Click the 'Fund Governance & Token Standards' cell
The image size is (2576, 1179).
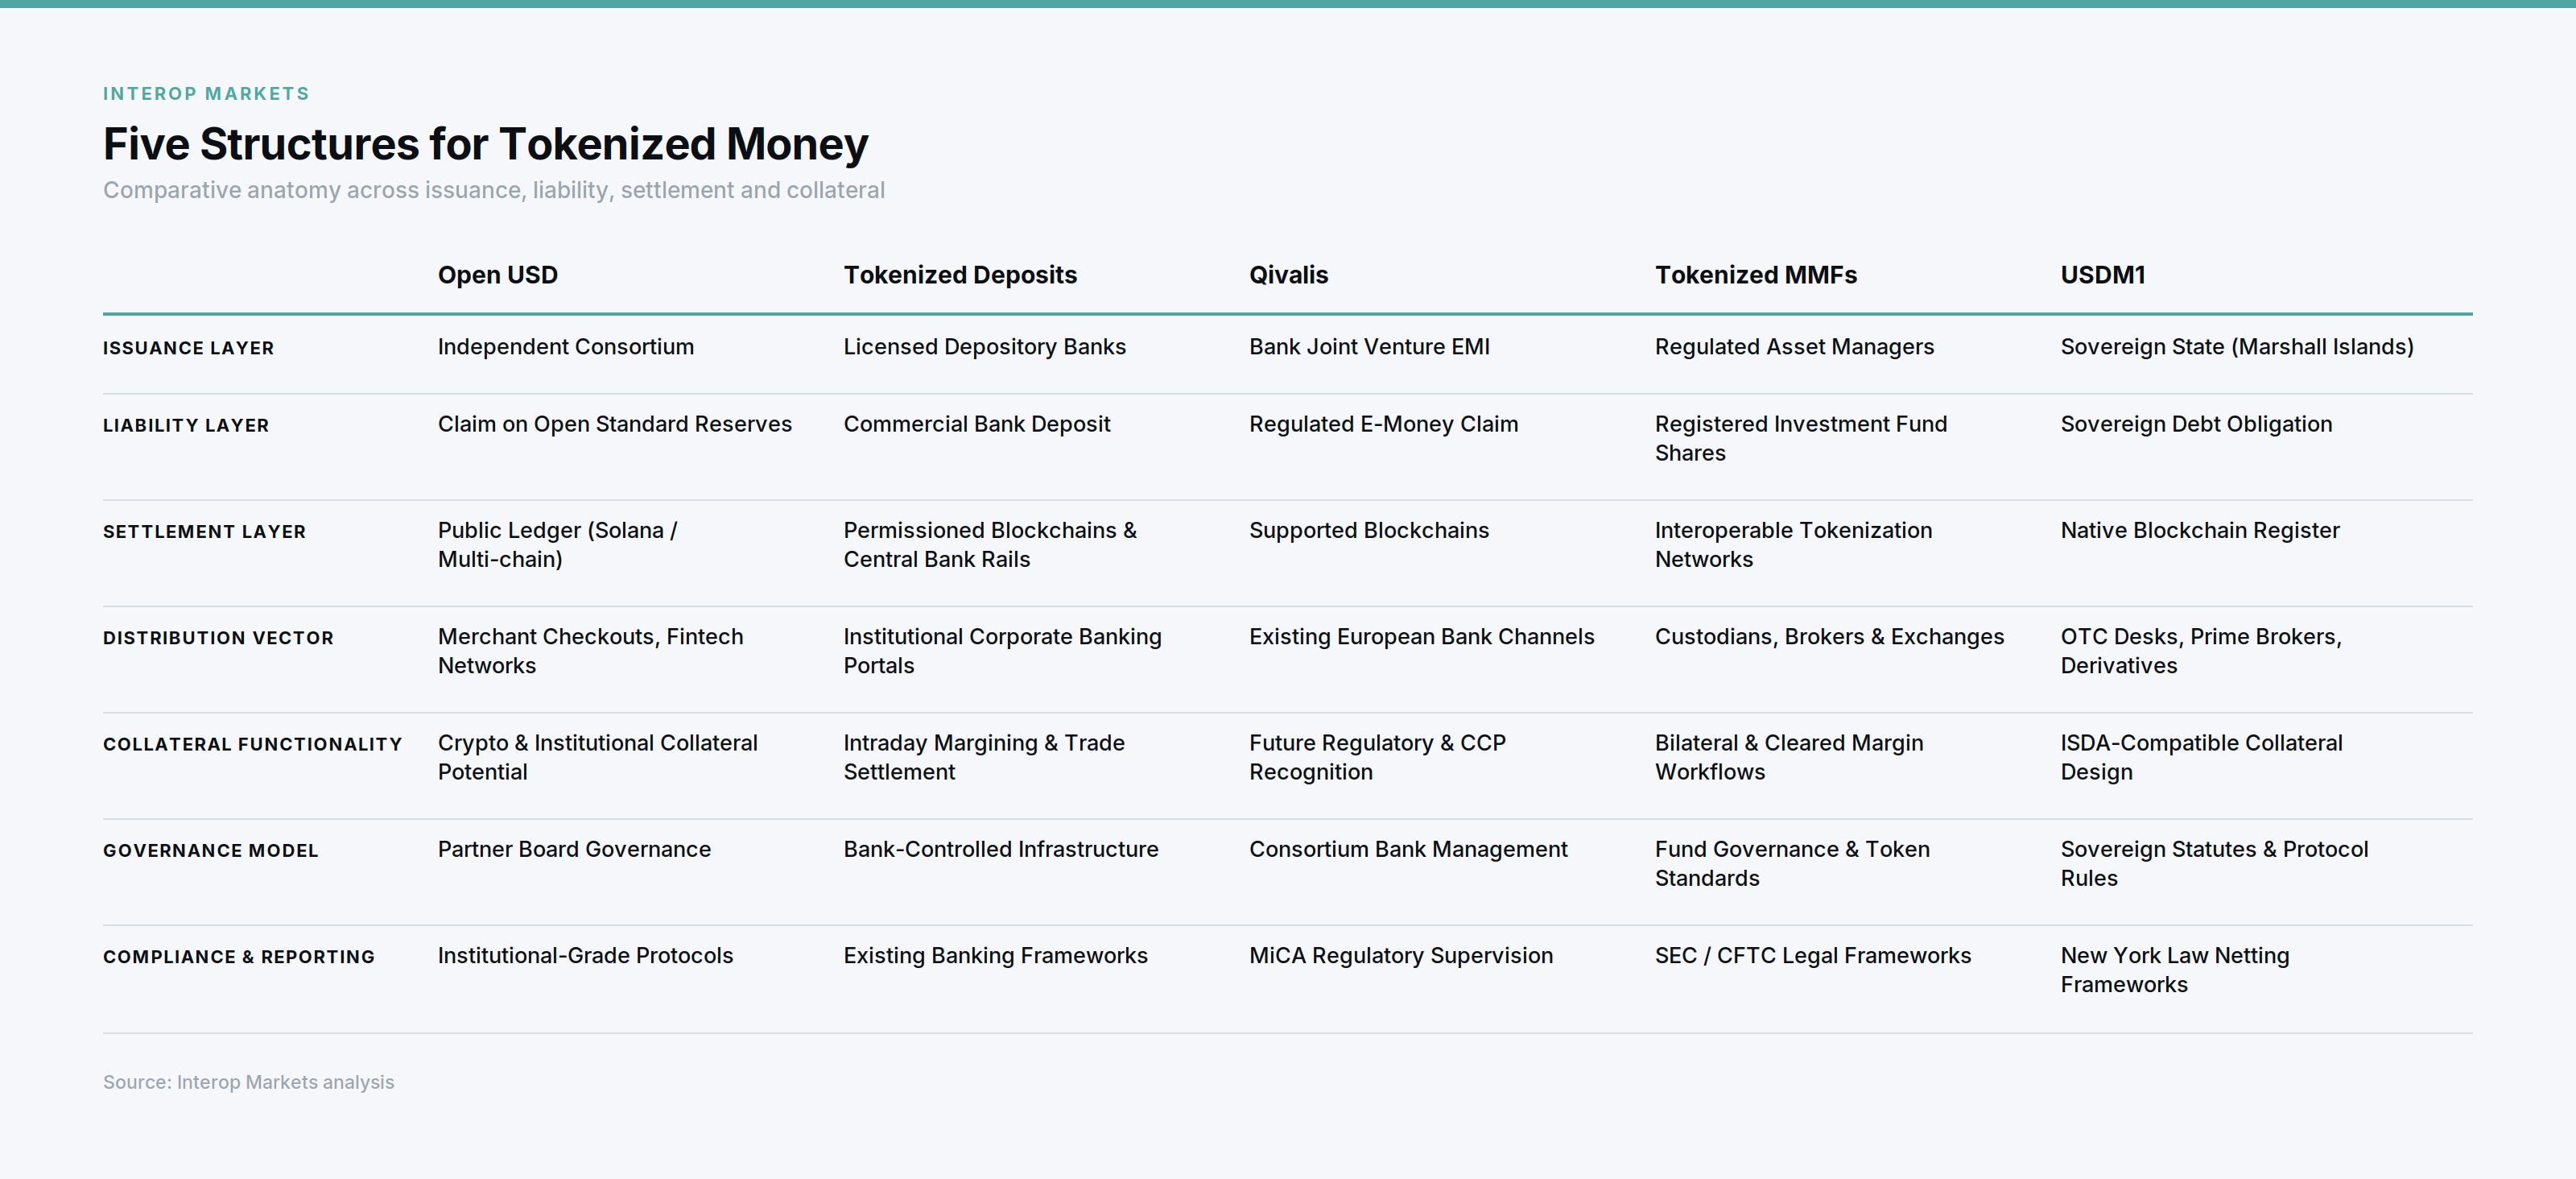click(x=1792, y=863)
